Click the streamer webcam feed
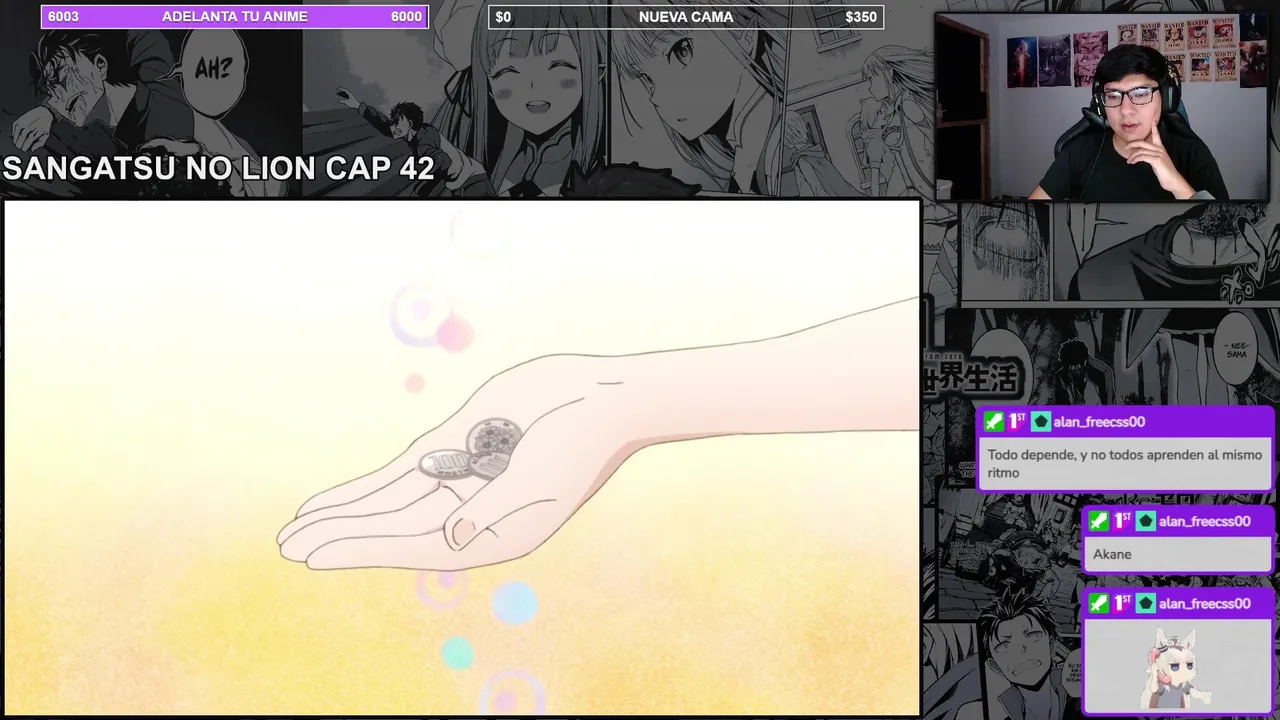The width and height of the screenshot is (1280, 720). coord(1102,107)
